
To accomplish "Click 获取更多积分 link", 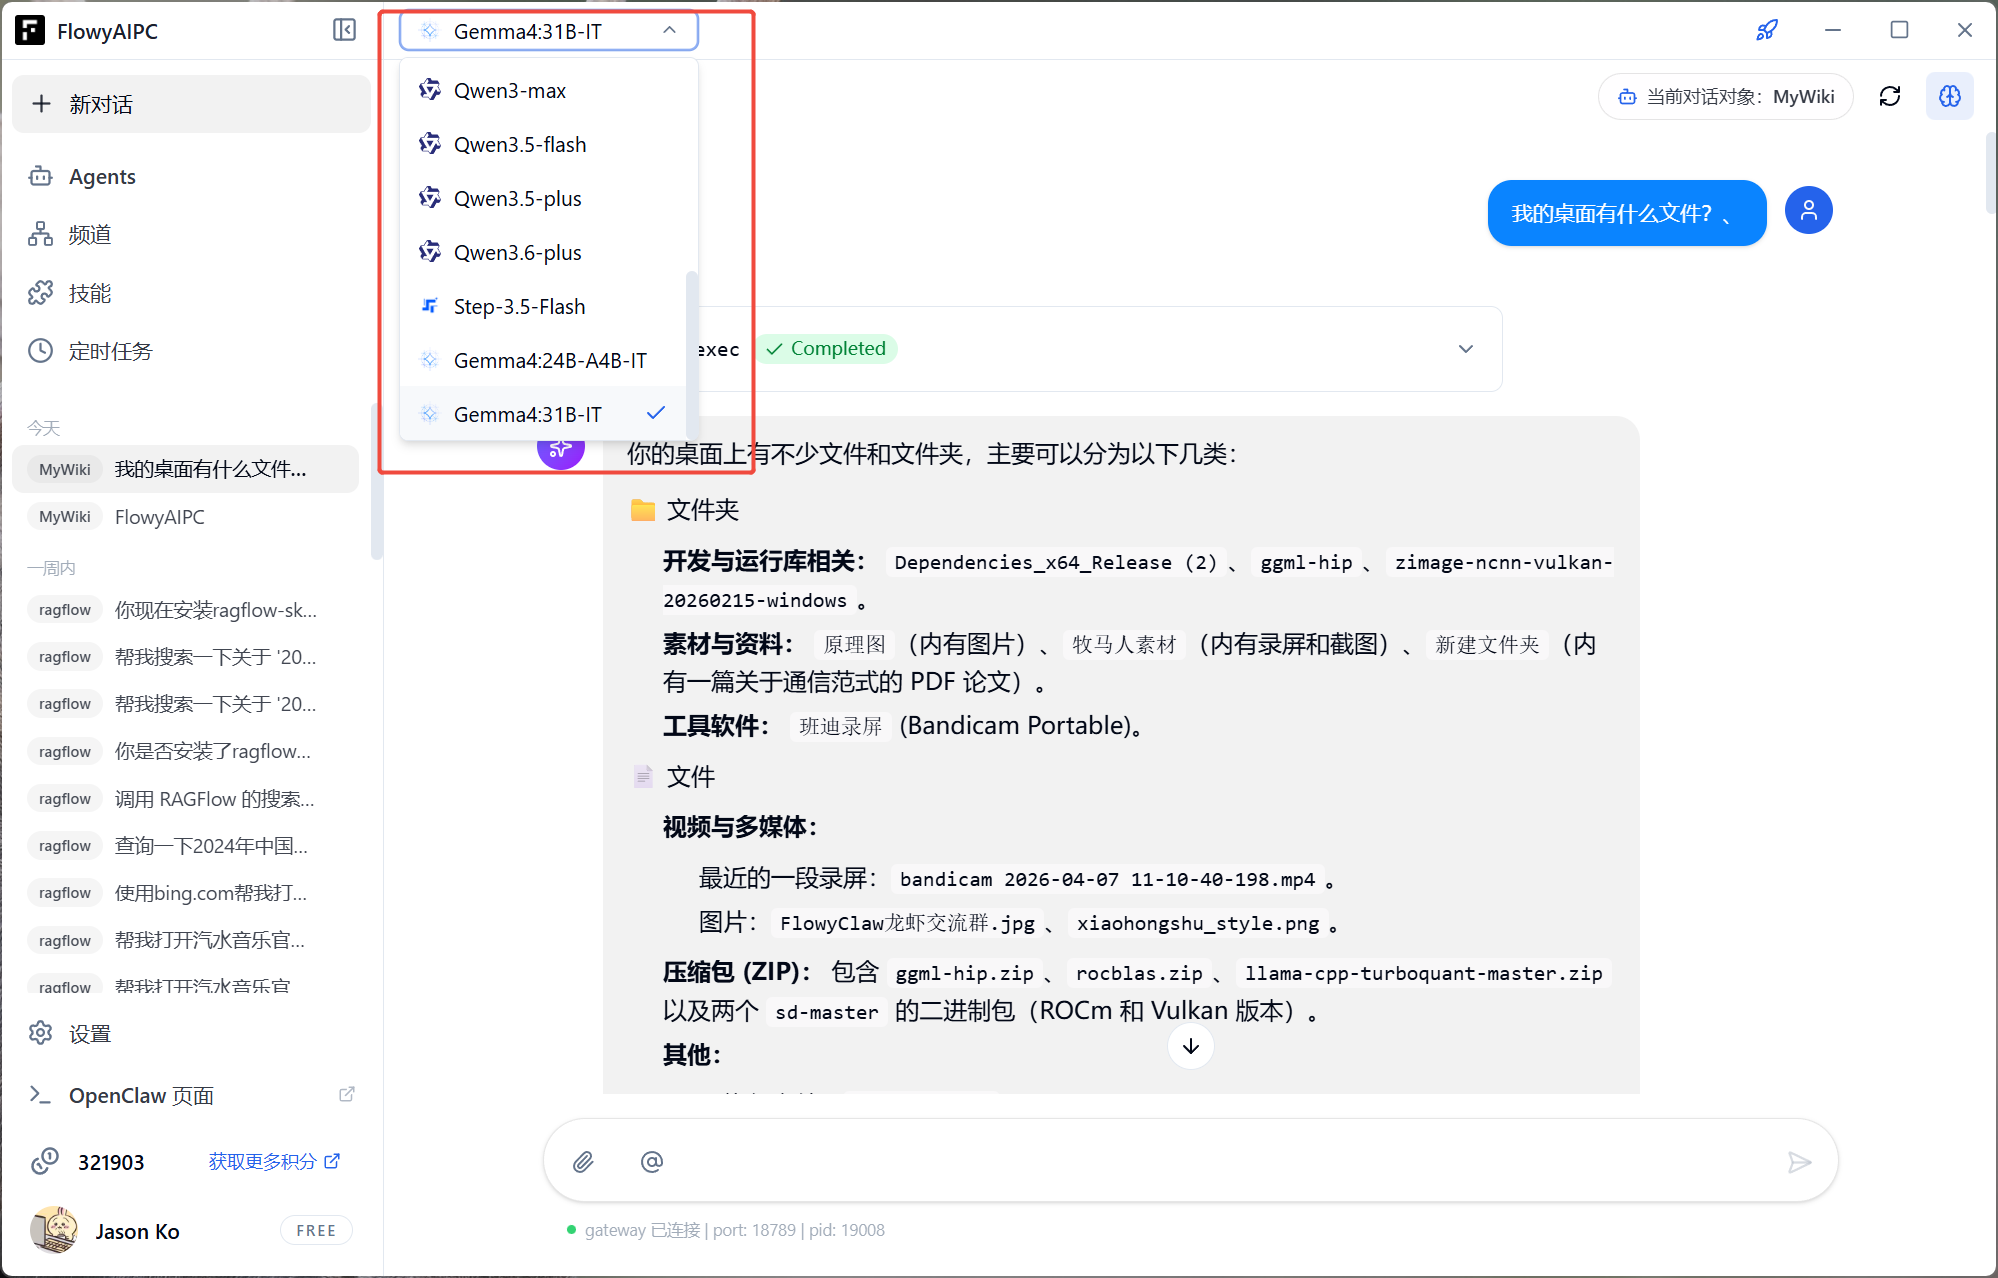I will pos(274,1161).
